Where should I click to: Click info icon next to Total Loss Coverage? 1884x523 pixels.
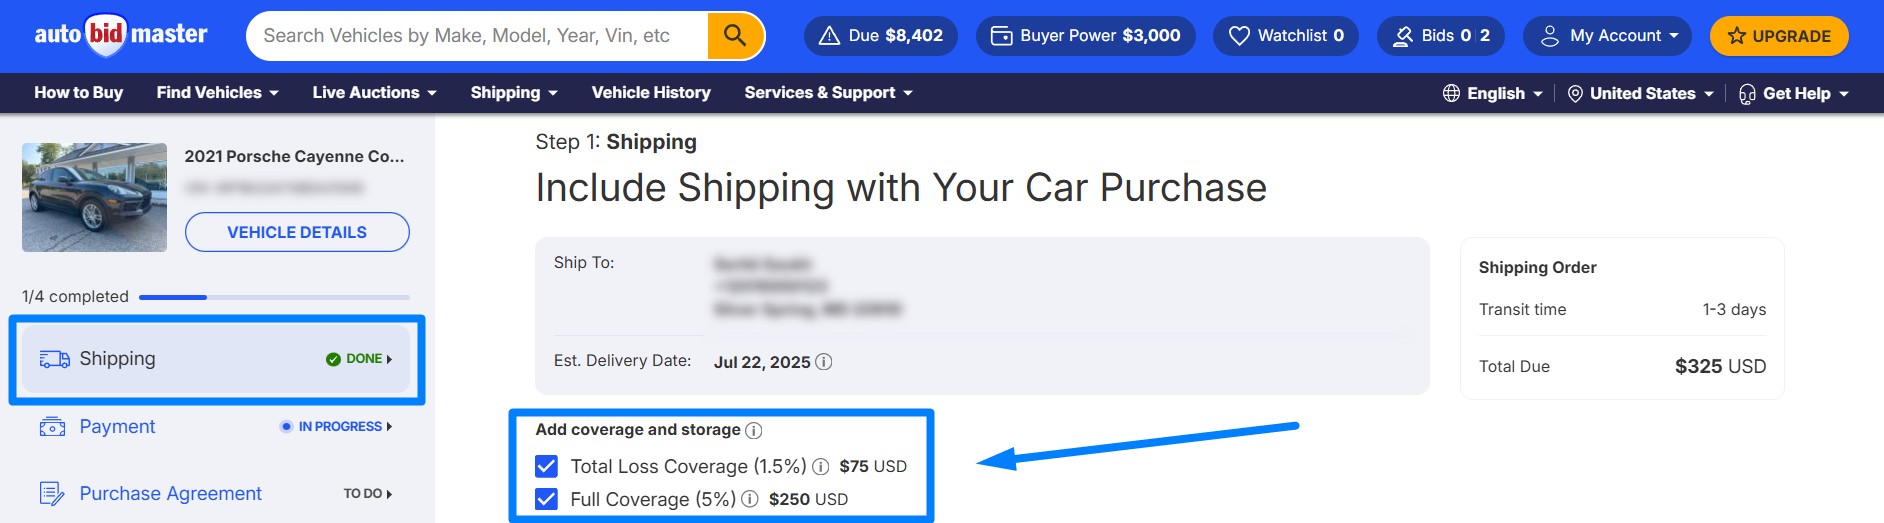click(821, 466)
